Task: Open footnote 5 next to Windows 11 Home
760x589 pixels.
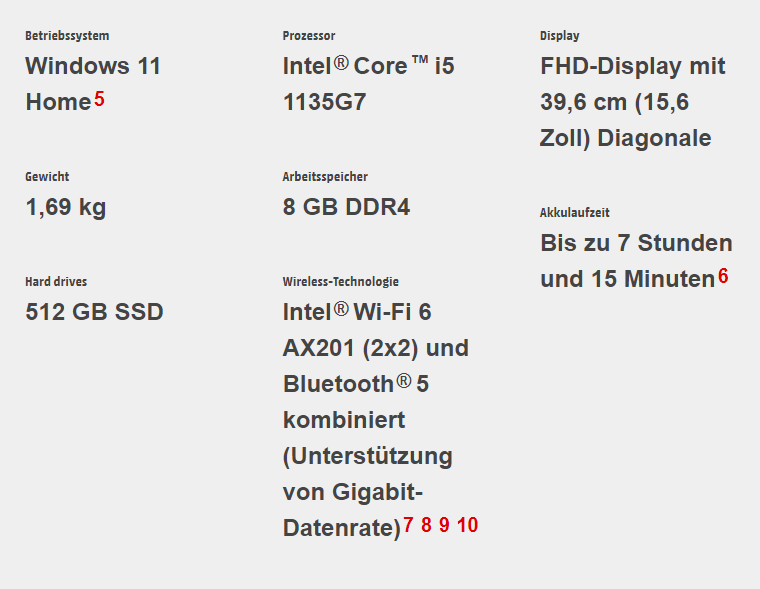Action: (99, 100)
